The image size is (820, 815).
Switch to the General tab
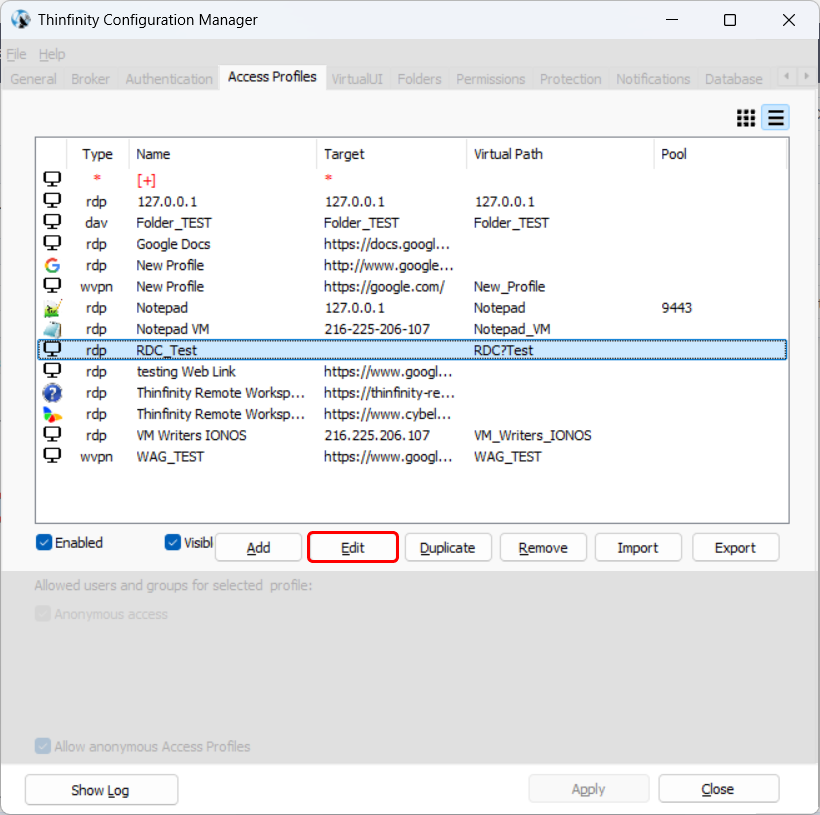pos(33,79)
